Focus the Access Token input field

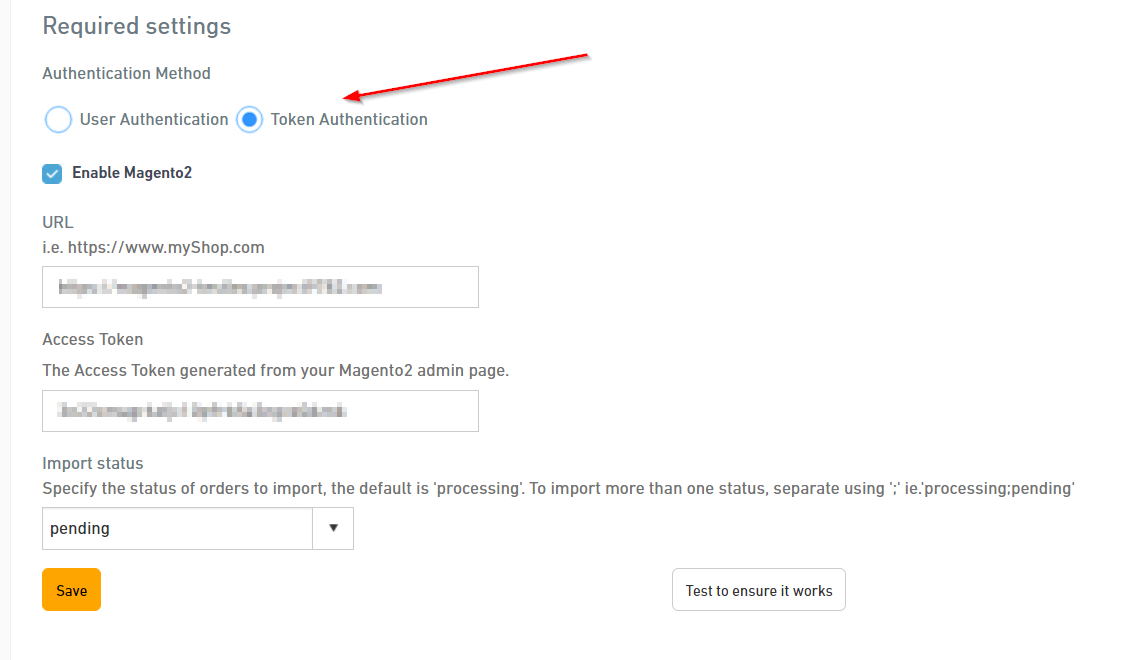pyautogui.click(x=260, y=411)
